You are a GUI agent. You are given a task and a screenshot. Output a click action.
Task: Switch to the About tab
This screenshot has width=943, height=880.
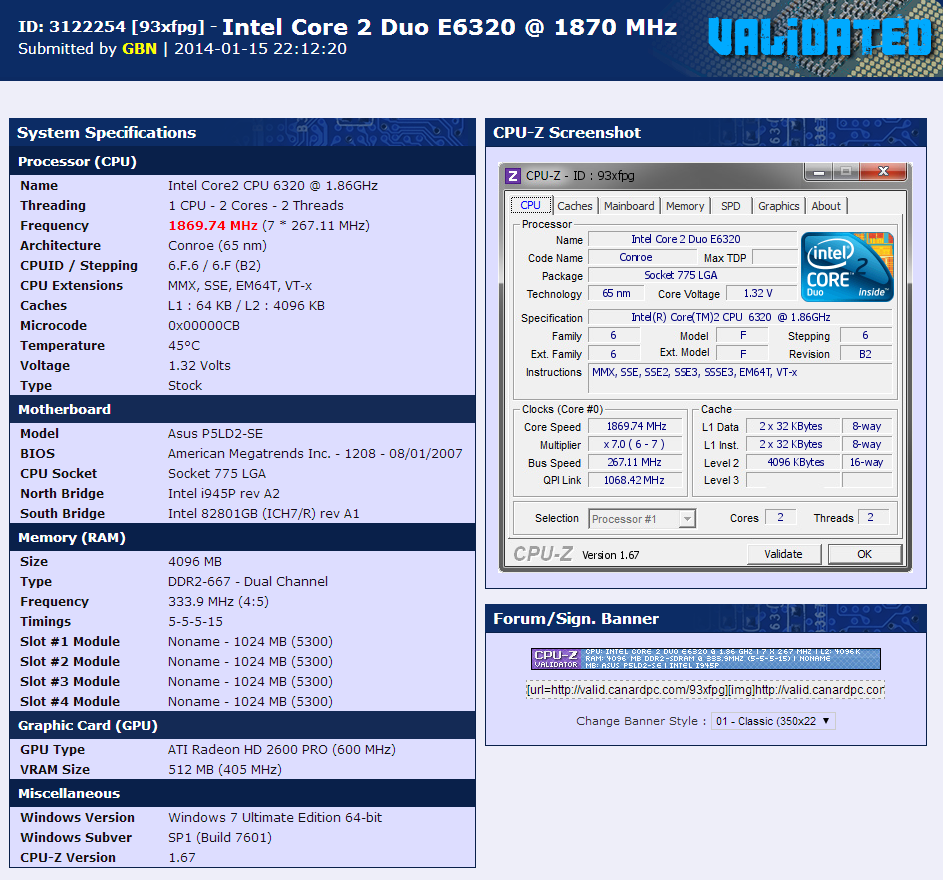point(826,206)
